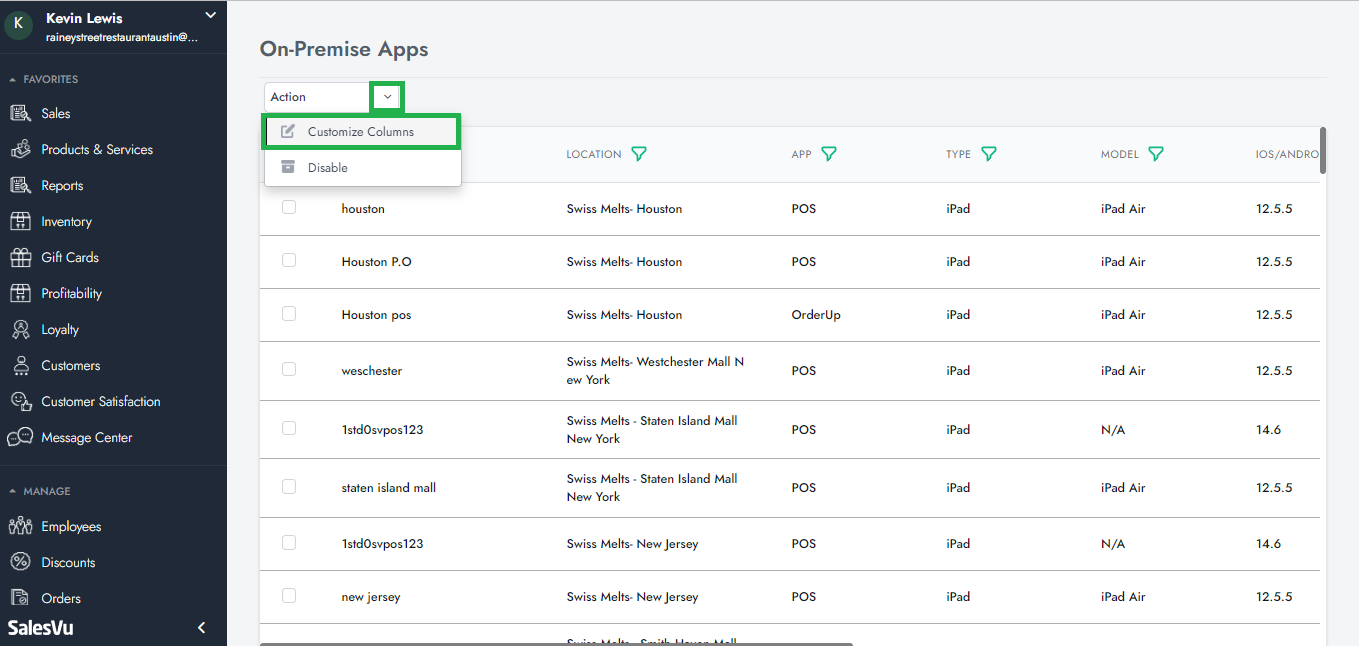Viewport: 1360px width, 646px height.
Task: Click the Model column filter funnel
Action: (1156, 154)
